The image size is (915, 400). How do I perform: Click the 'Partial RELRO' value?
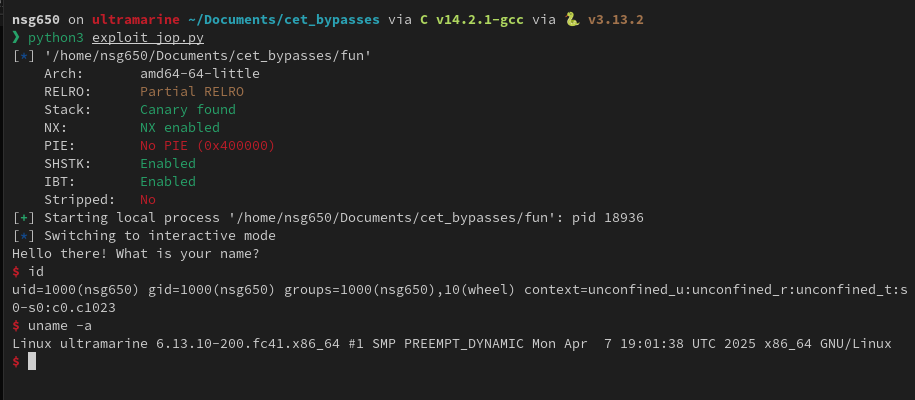click(x=192, y=92)
